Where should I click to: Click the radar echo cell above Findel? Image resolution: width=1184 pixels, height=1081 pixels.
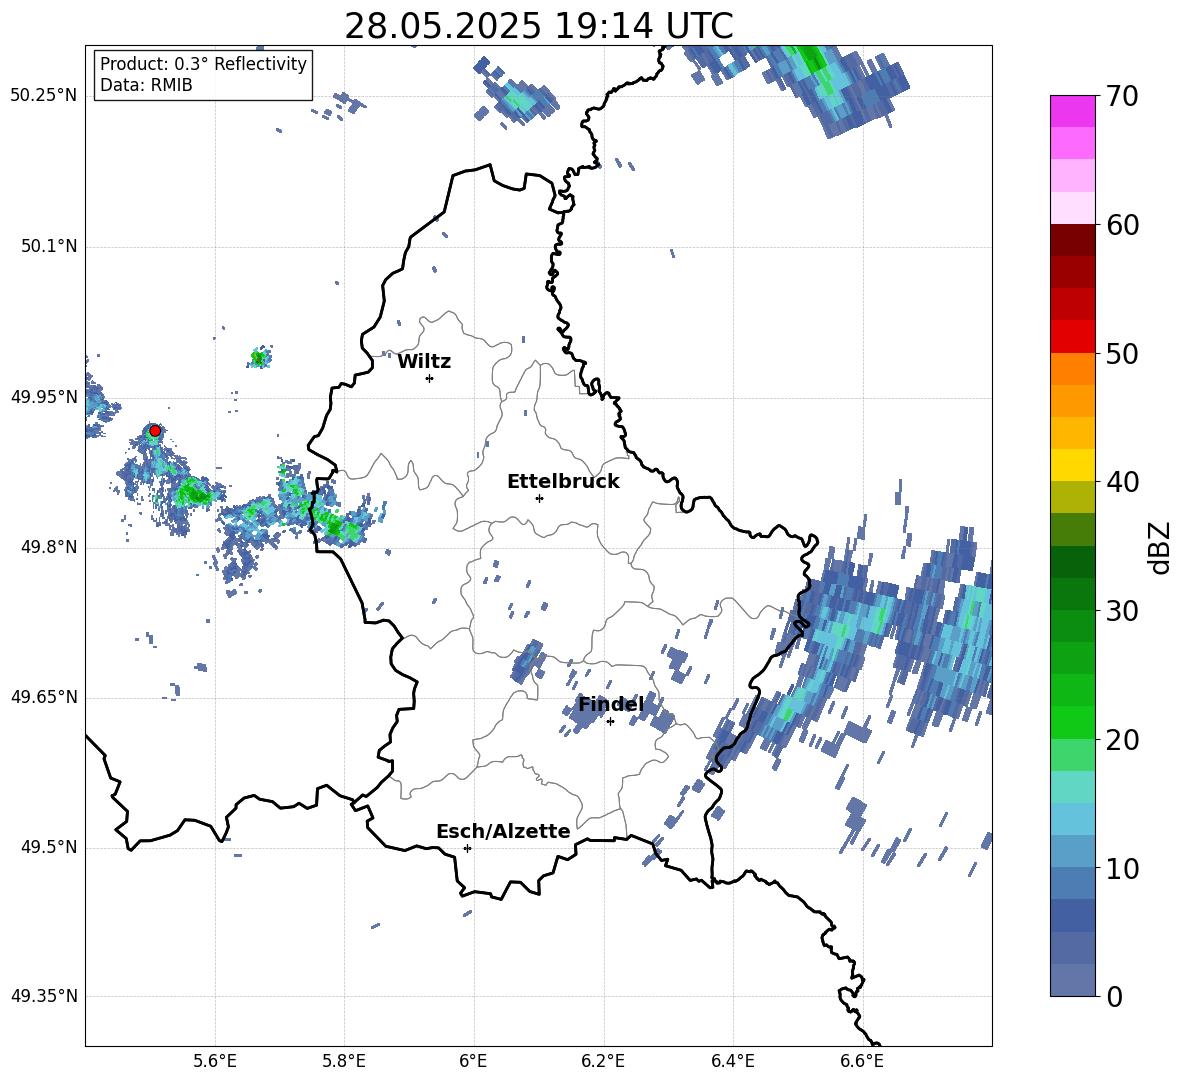coord(527,661)
